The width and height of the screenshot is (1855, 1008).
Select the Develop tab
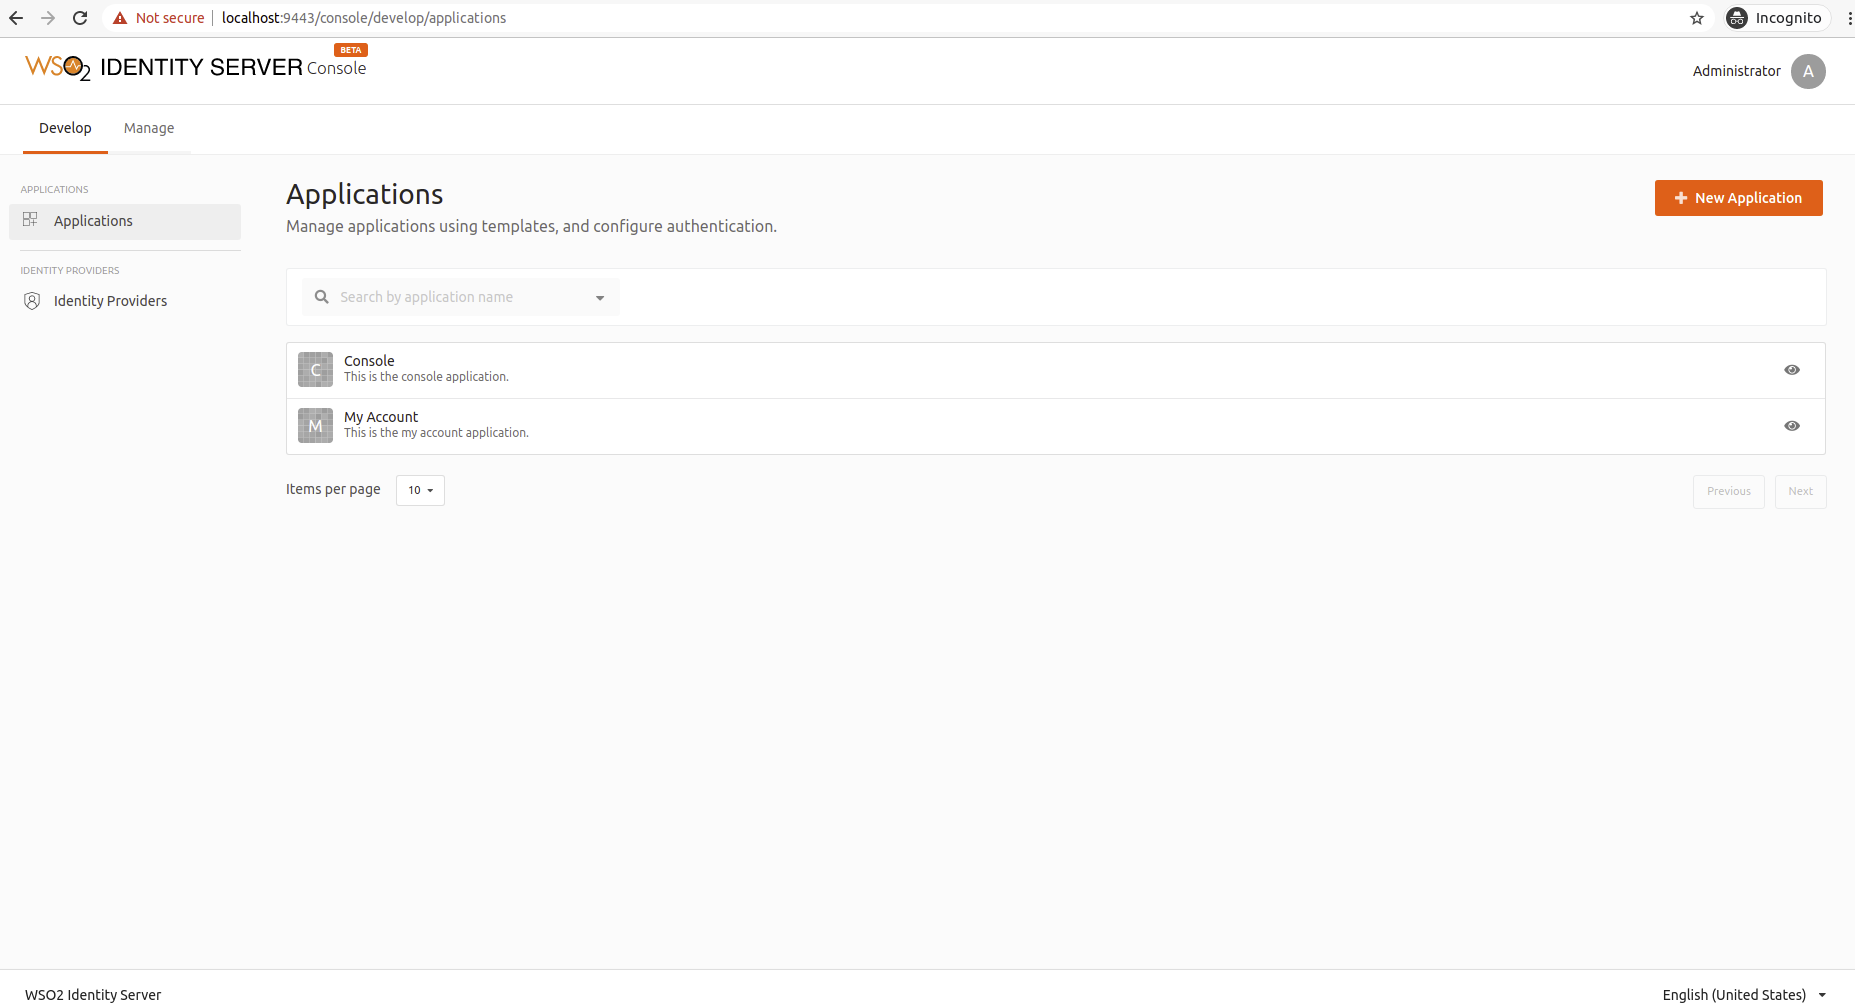coord(65,128)
